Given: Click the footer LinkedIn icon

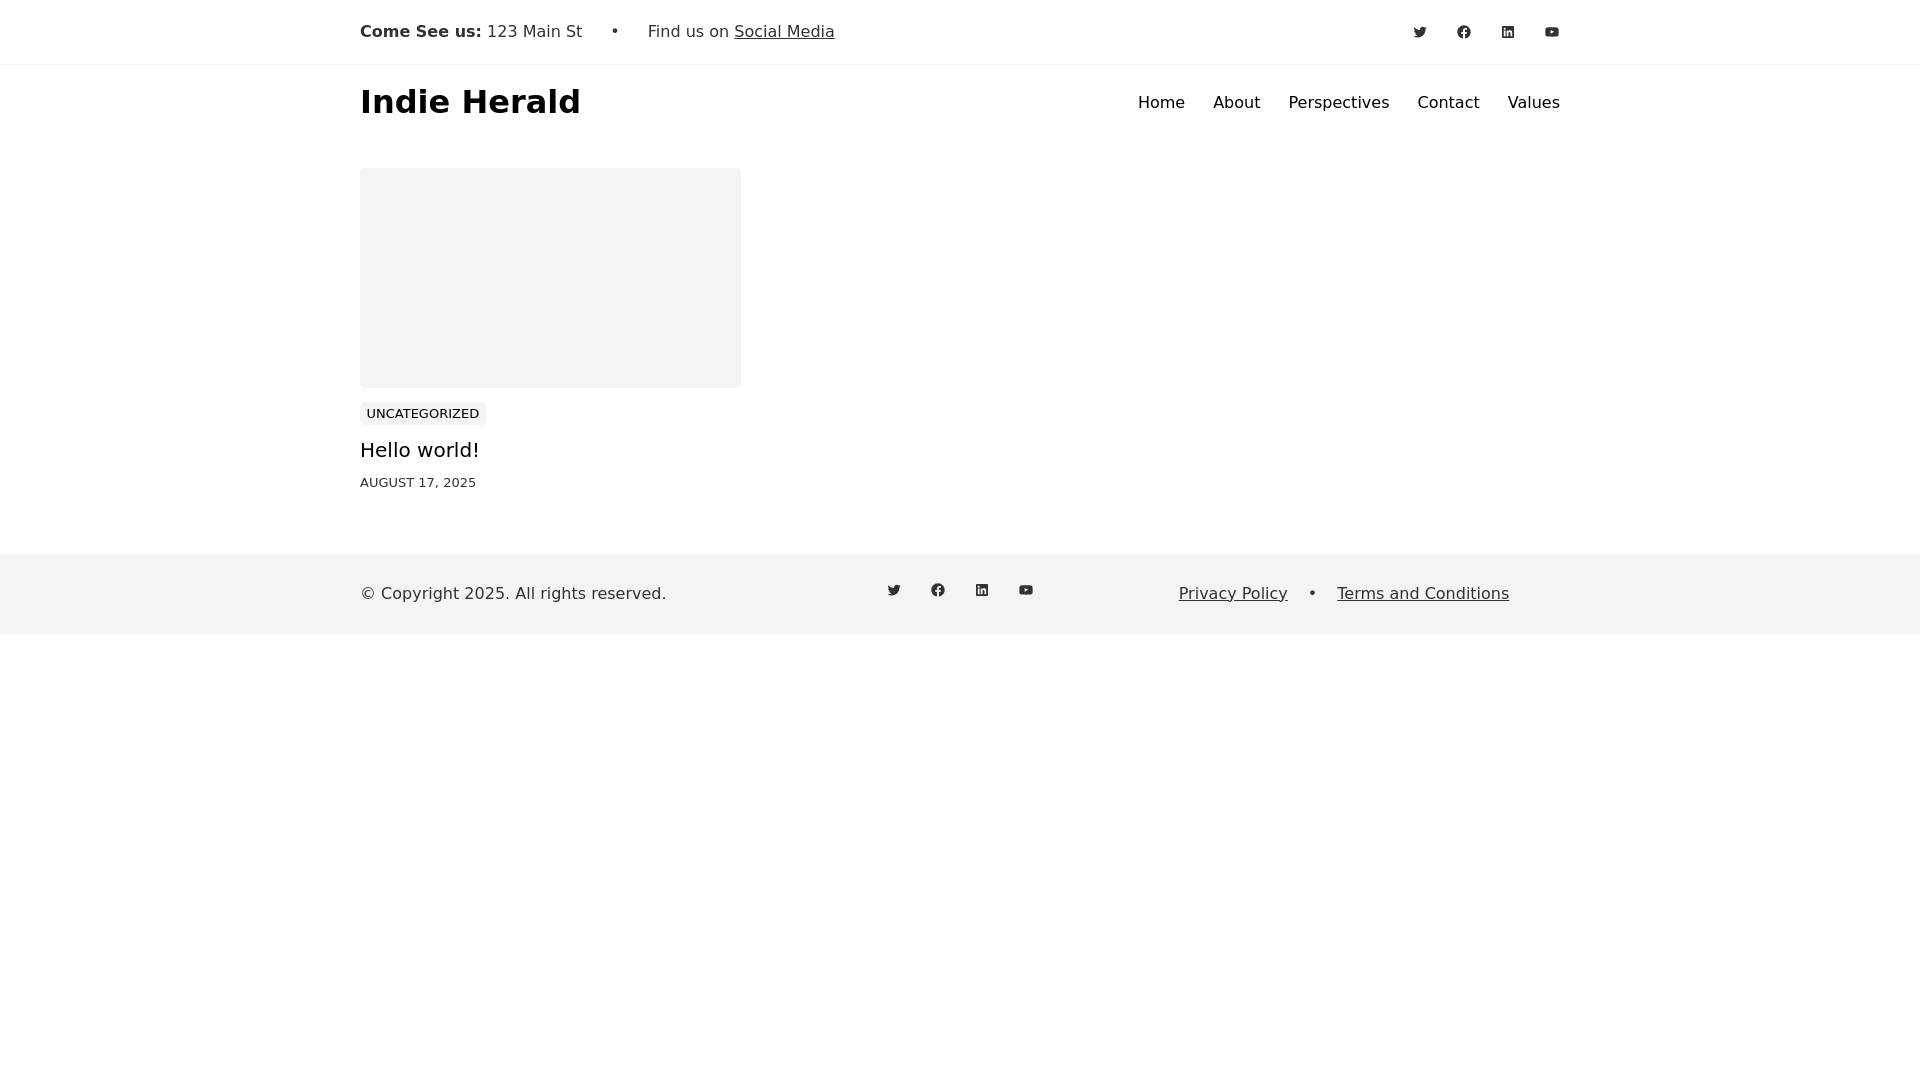Looking at the screenshot, I should coord(982,590).
